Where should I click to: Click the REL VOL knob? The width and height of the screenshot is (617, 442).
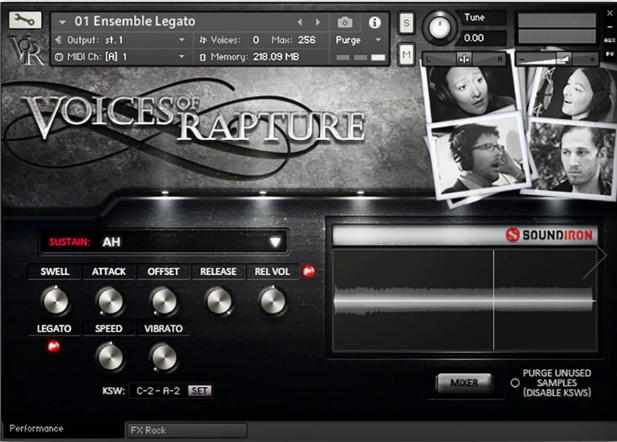(273, 301)
